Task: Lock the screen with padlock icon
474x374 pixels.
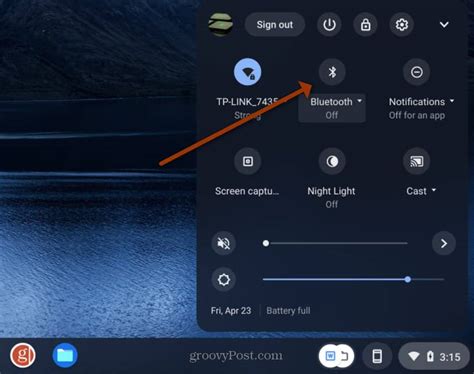Action: tap(366, 25)
